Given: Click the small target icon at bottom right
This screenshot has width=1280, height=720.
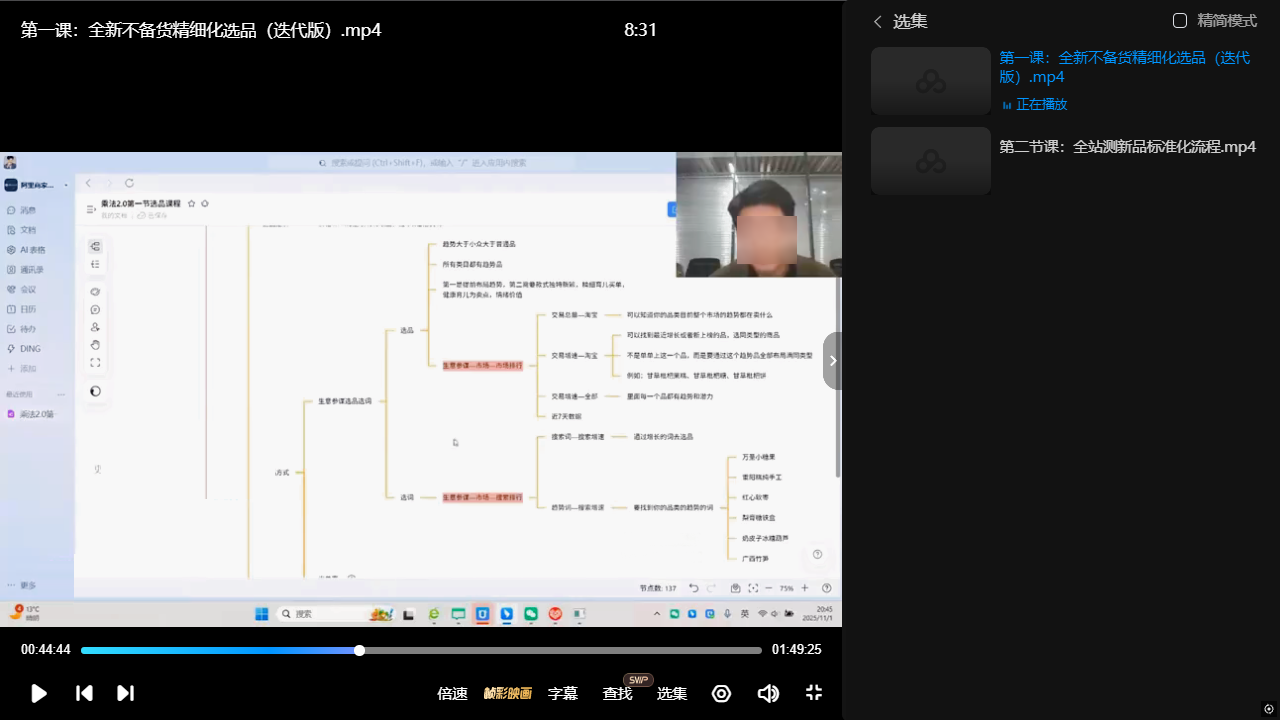Looking at the screenshot, I should pos(1268,709).
